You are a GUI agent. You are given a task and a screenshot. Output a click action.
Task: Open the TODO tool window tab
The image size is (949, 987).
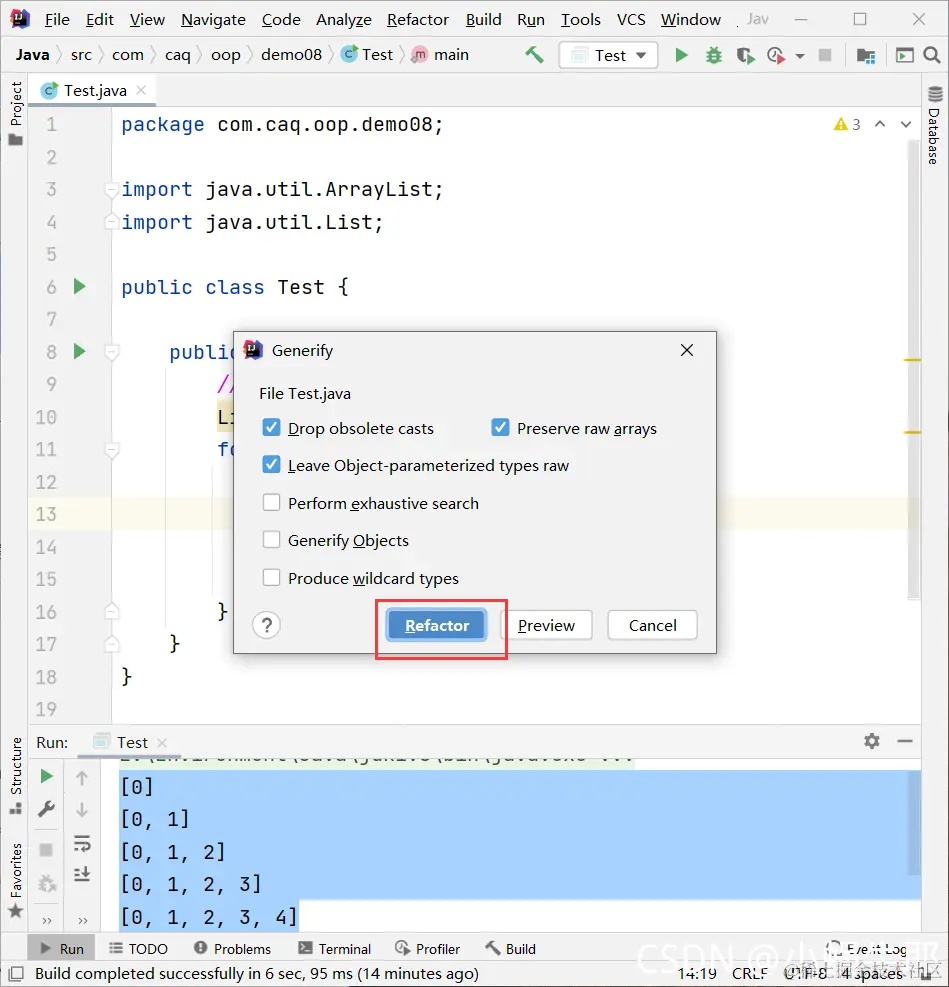[138, 949]
